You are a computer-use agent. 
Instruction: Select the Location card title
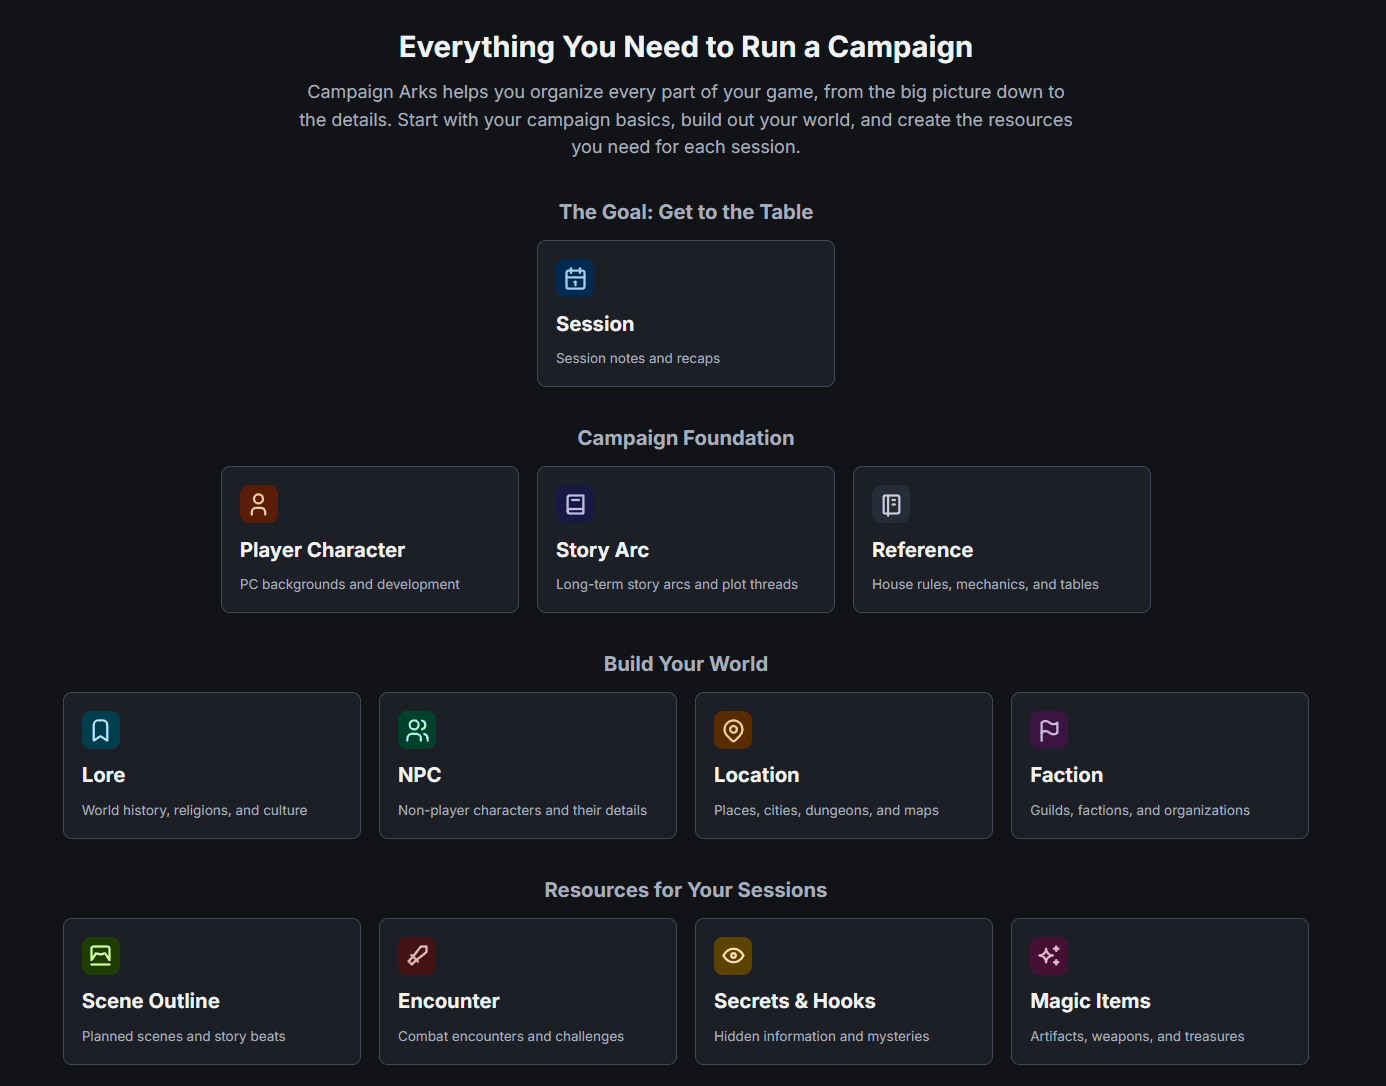[x=756, y=775]
